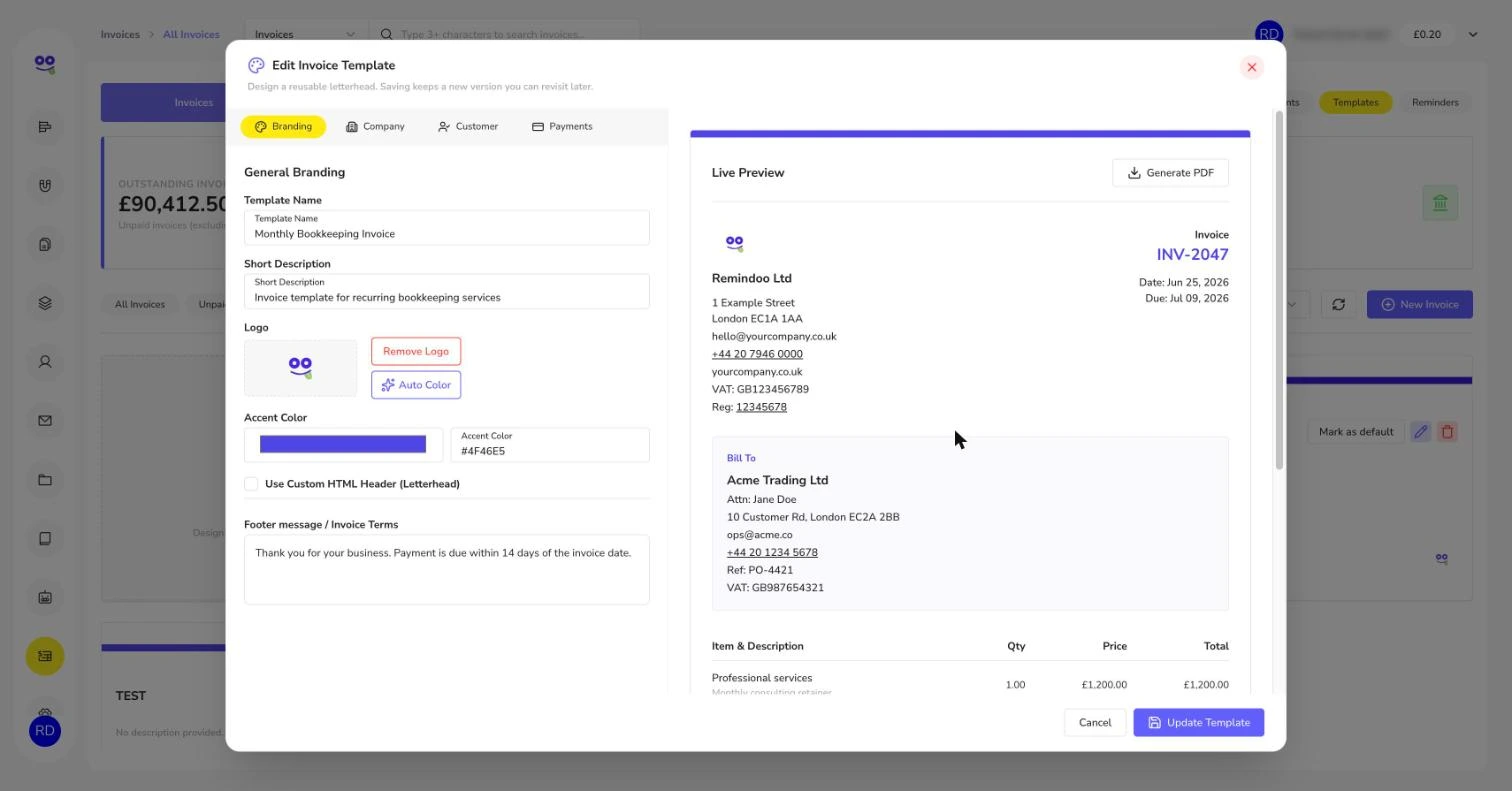The height and width of the screenshot is (791, 1512).
Task: Open the folder icon in sidebar
Action: click(45, 480)
